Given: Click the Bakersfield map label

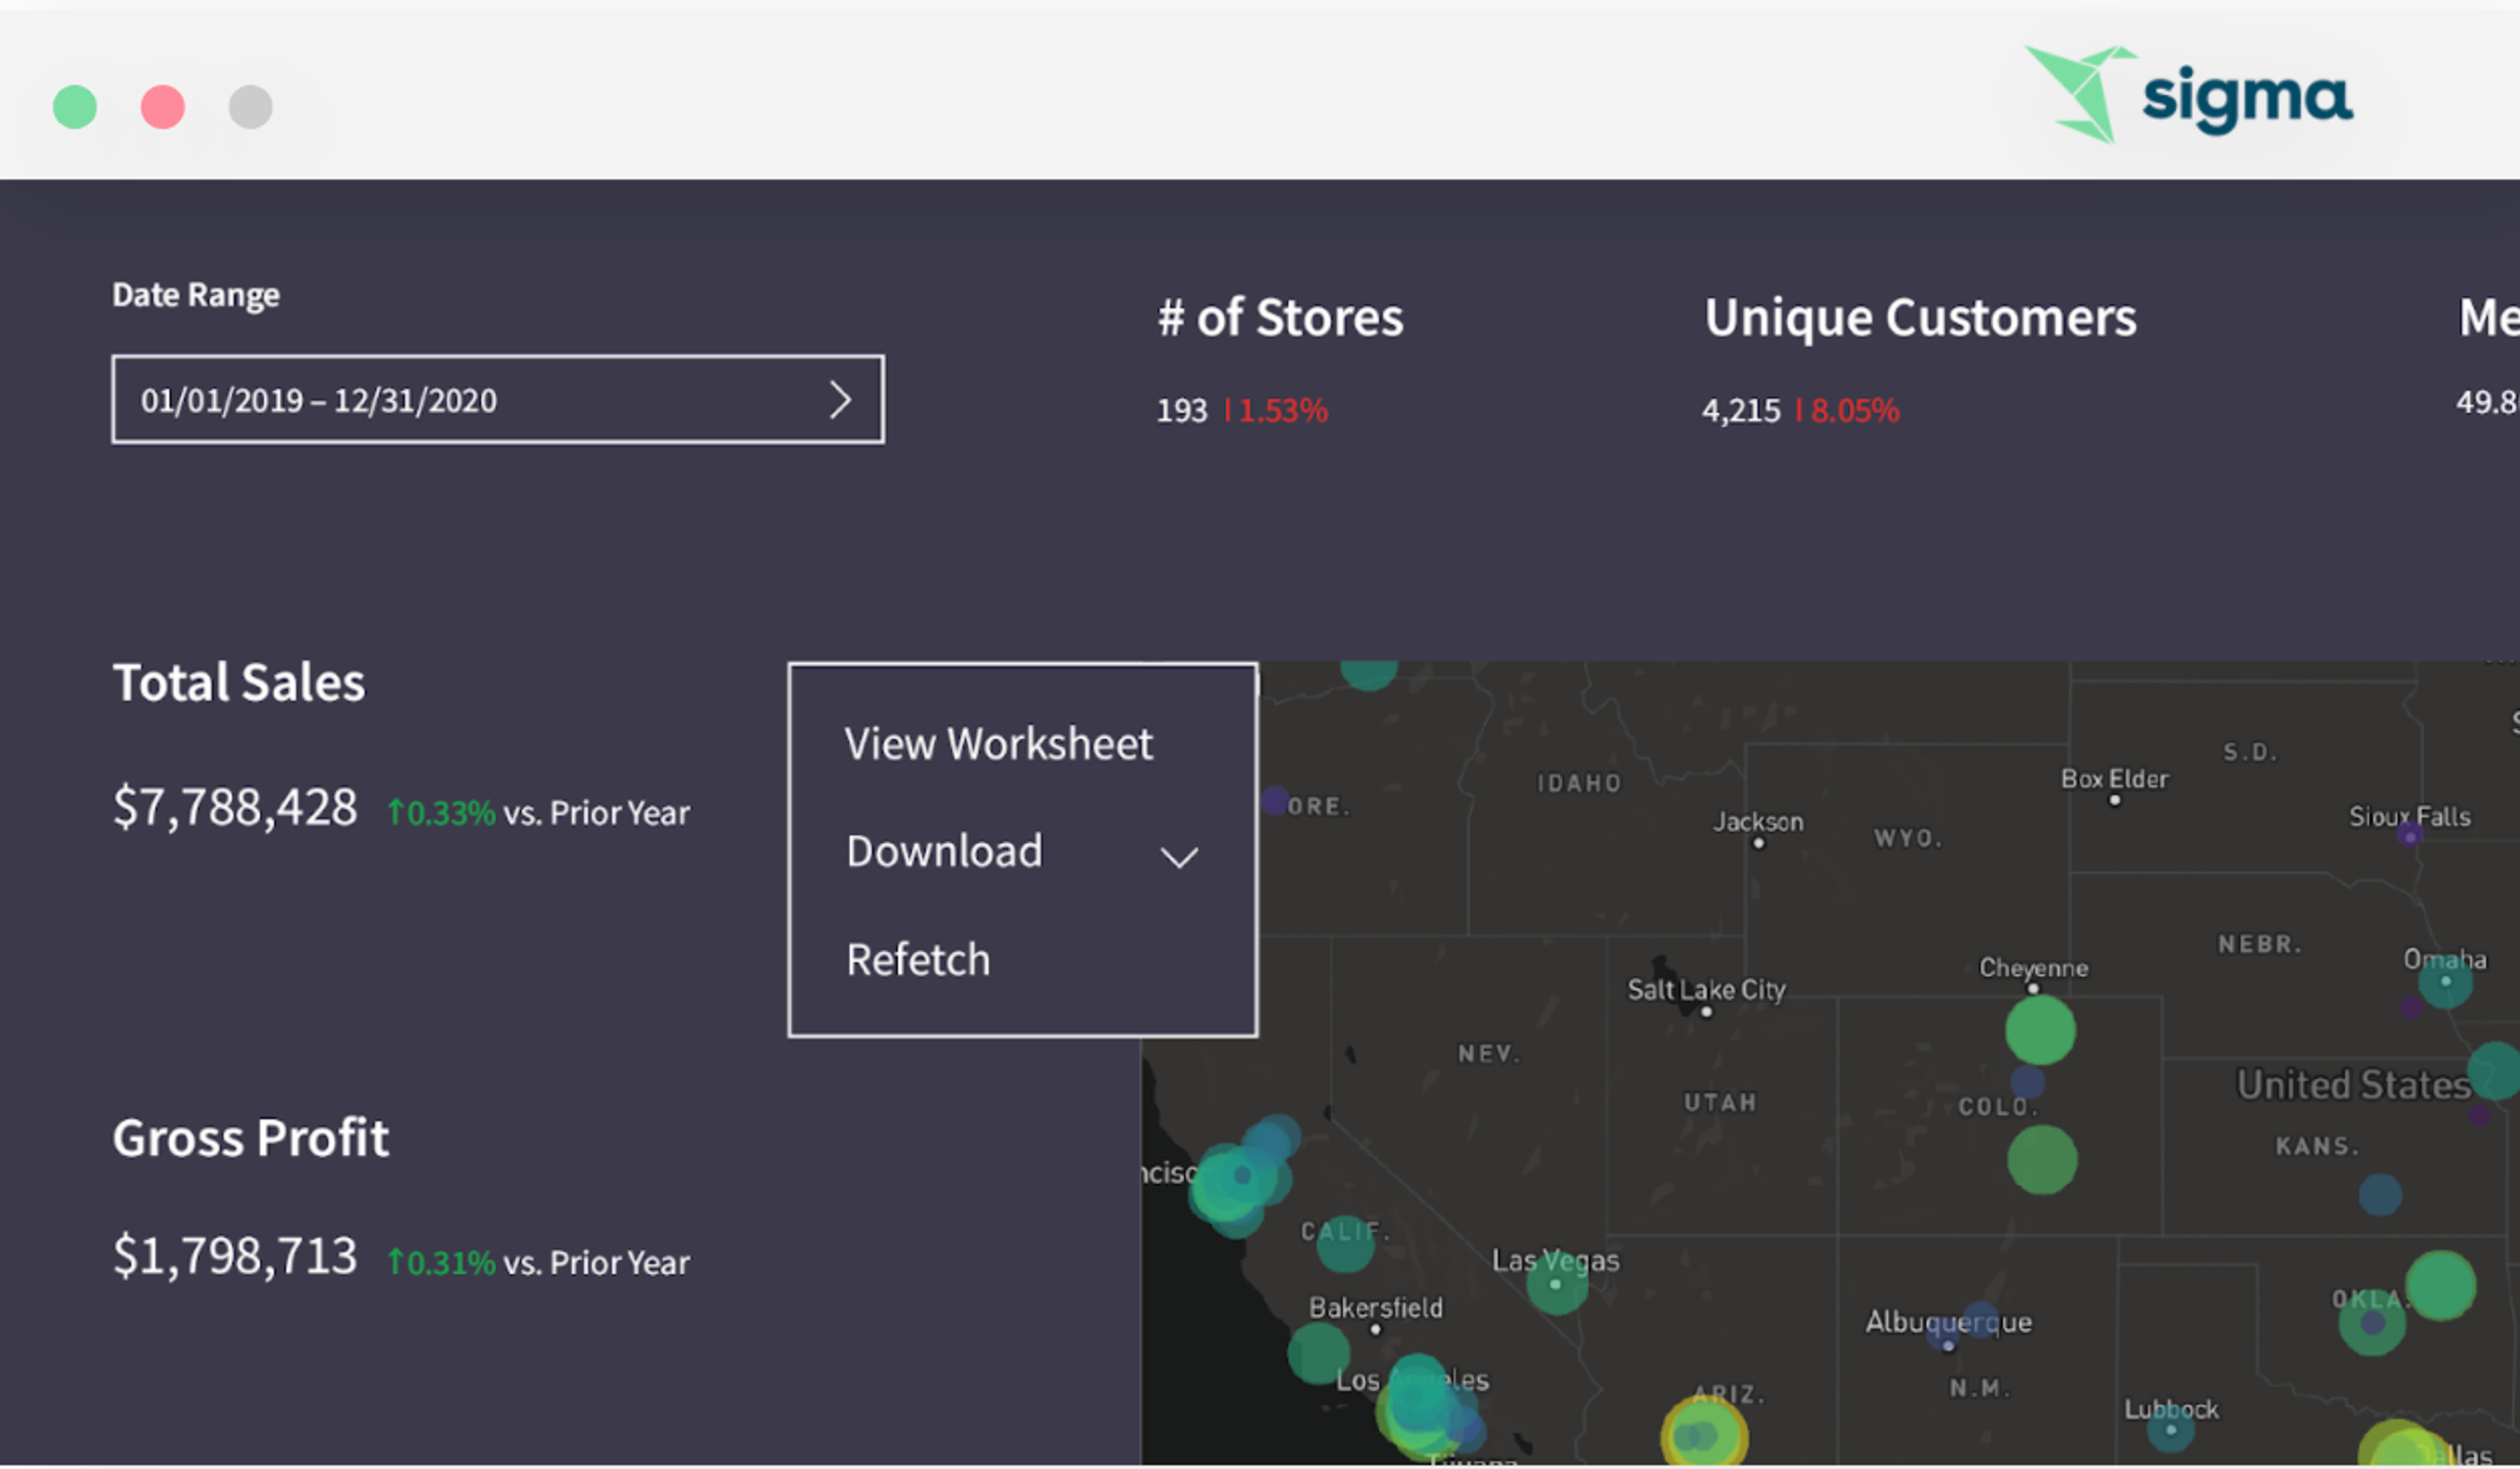Looking at the screenshot, I should tap(1376, 1308).
